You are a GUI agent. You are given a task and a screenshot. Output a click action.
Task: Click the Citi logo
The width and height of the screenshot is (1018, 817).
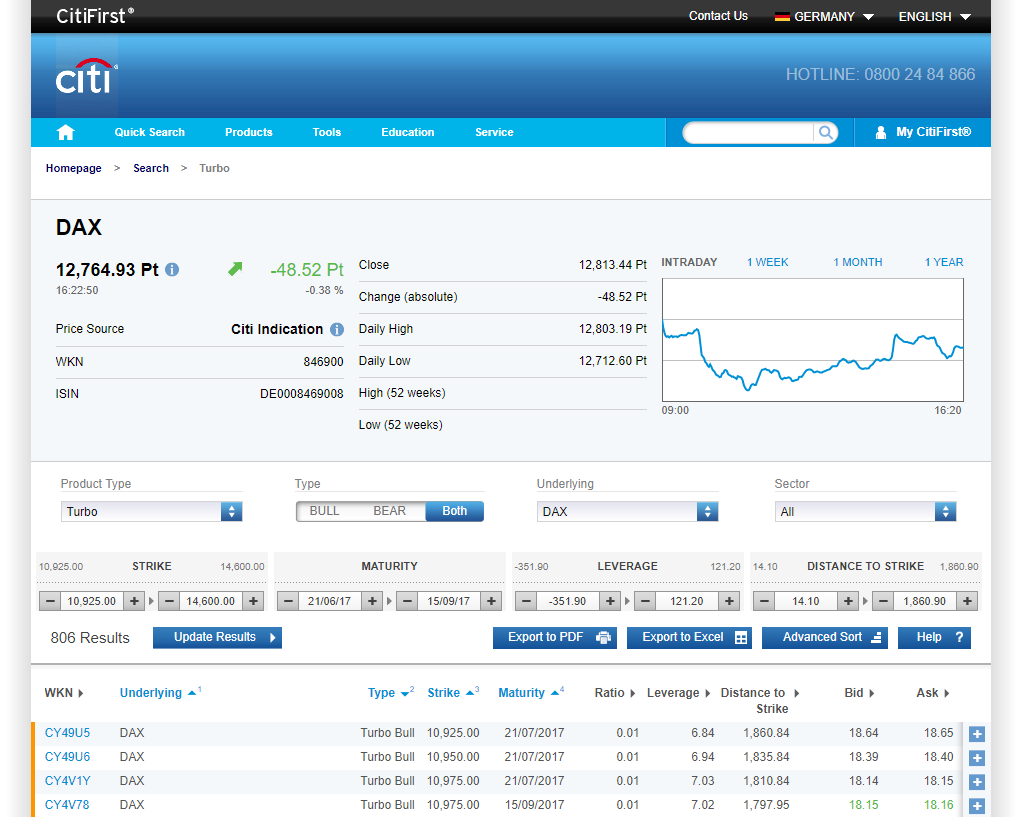point(86,77)
